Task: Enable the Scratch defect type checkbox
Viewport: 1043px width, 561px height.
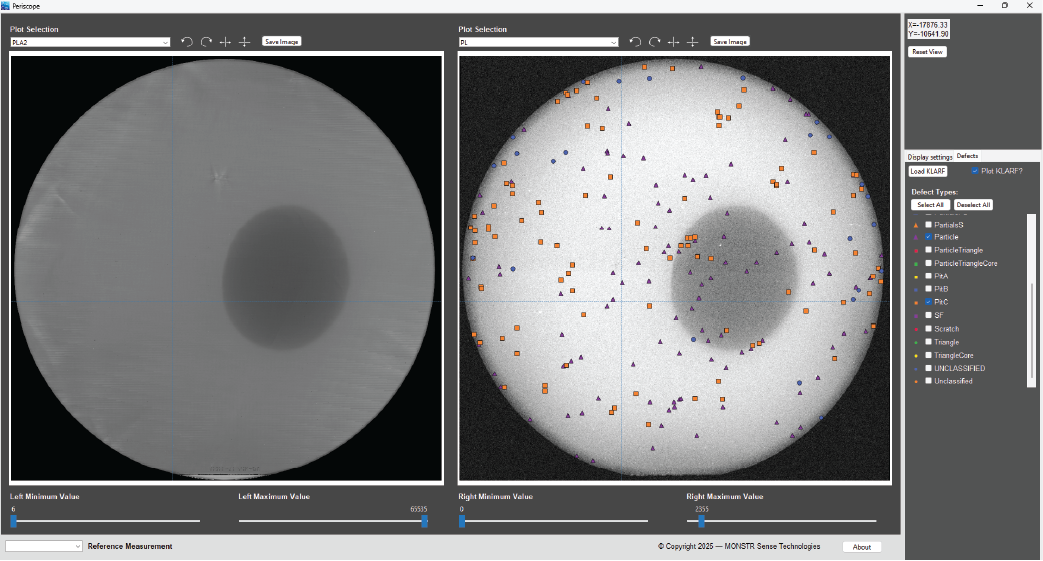Action: 928,329
